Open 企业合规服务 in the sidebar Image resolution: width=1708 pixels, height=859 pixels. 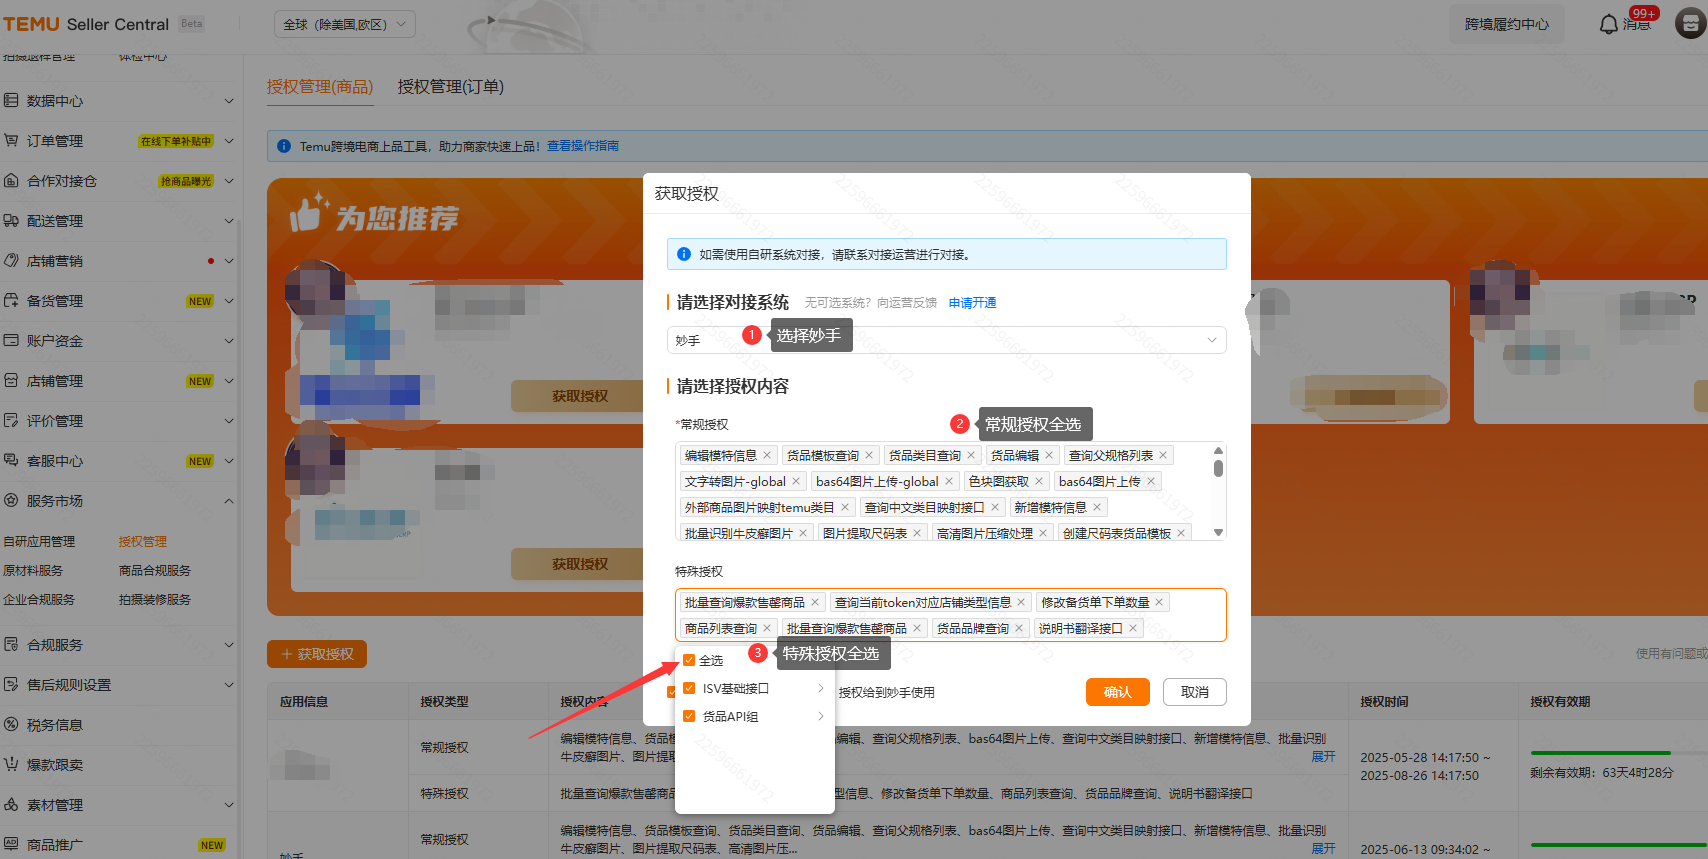click(39, 599)
